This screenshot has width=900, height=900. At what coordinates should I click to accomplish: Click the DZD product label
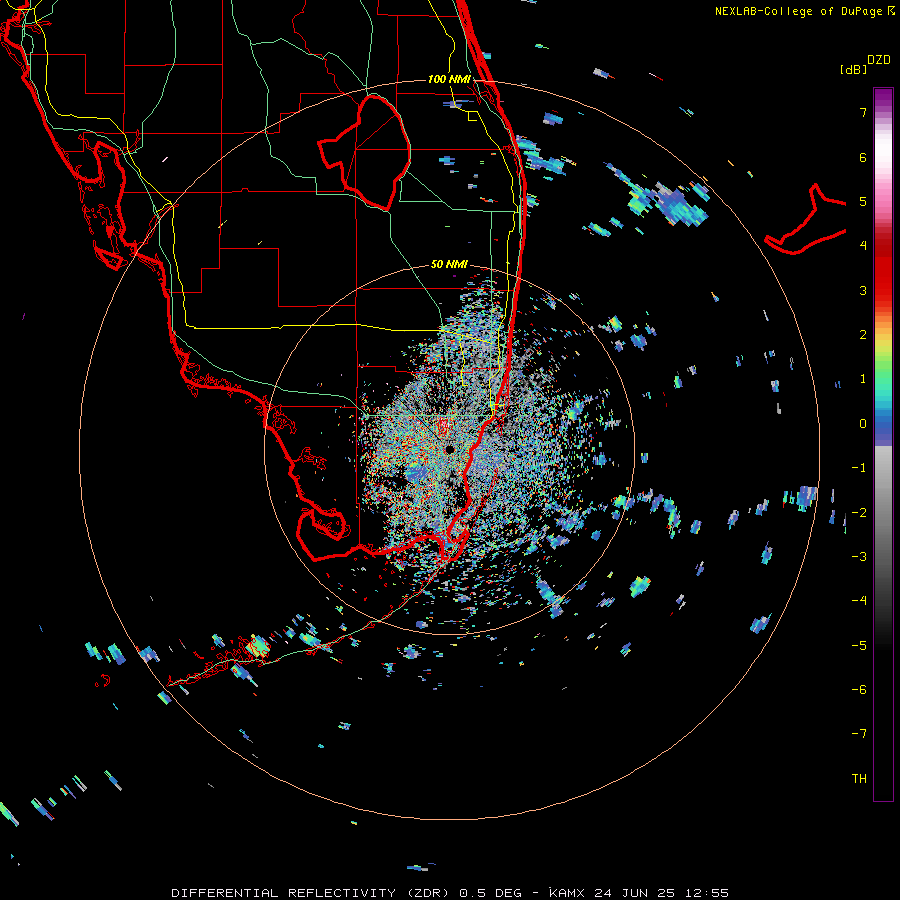pos(879,60)
